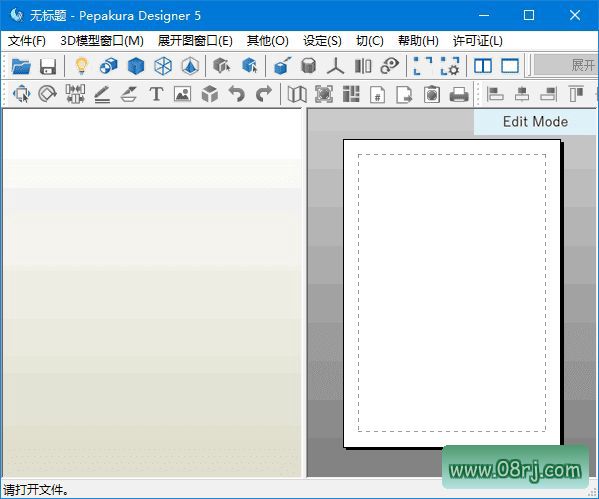599x499 pixels.
Task: Click inside the empty 3D model view
Action: click(x=152, y=292)
